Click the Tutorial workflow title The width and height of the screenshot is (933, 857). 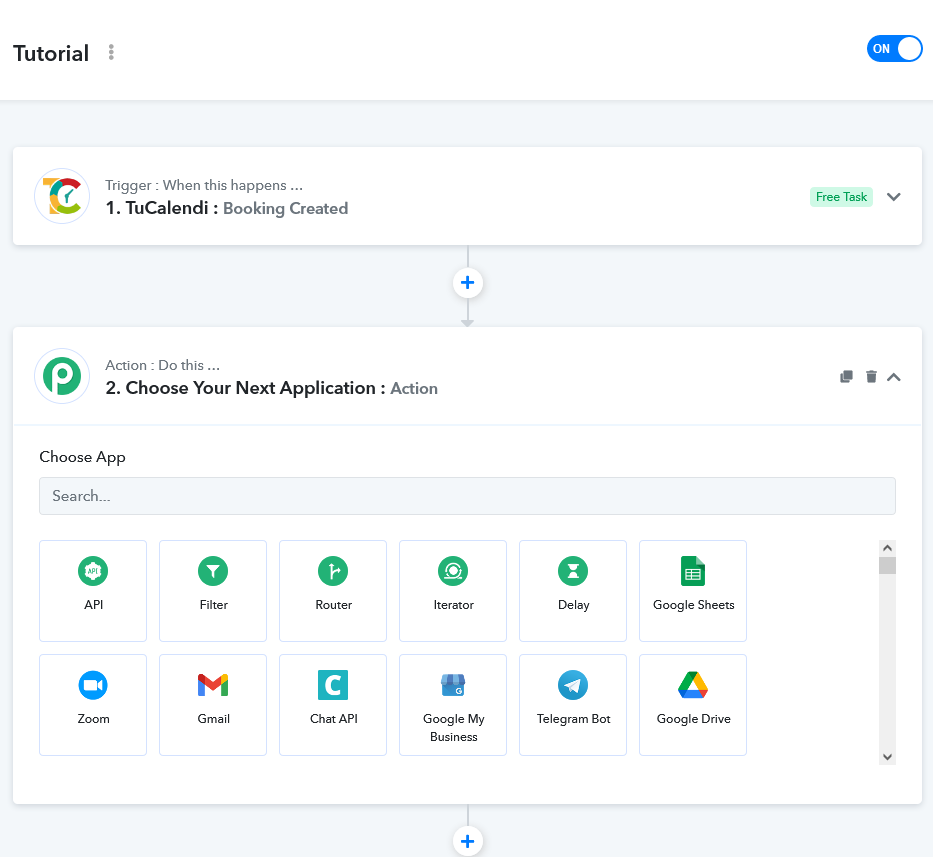(x=51, y=53)
